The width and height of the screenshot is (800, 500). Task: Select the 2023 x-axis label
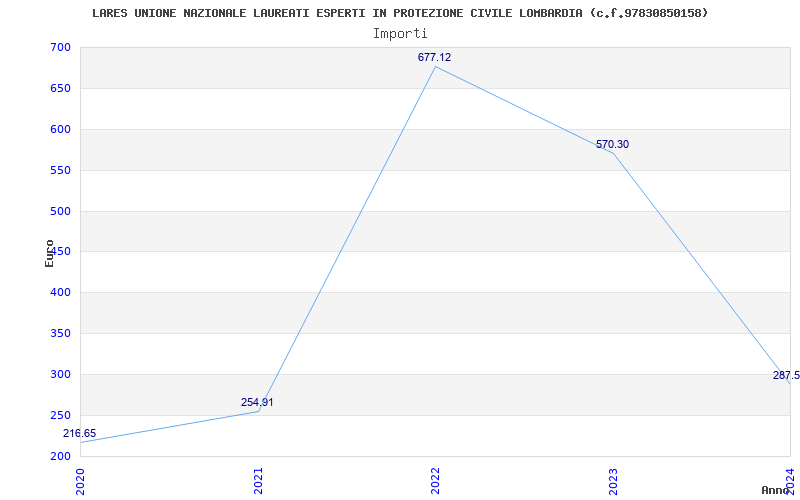613,482
